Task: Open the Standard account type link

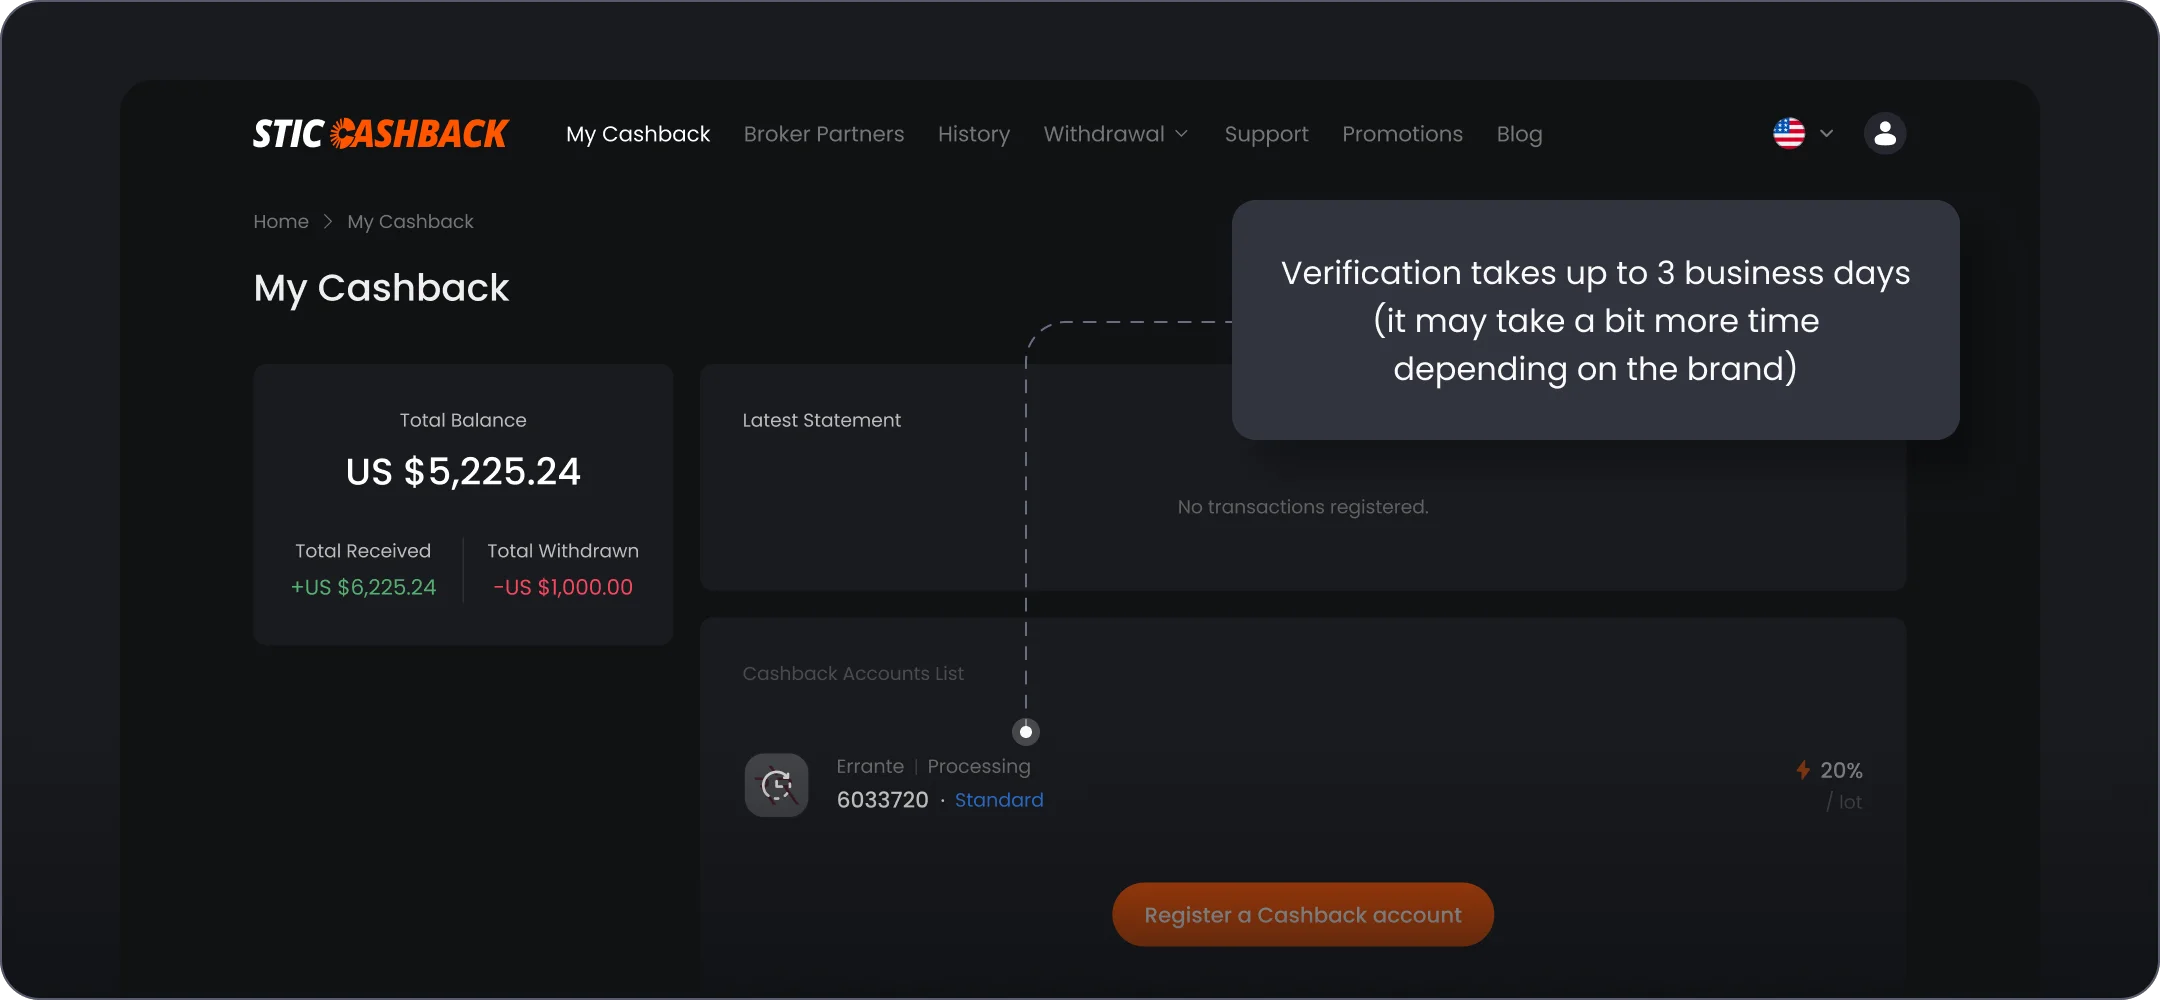Action: pyautogui.click(x=999, y=799)
